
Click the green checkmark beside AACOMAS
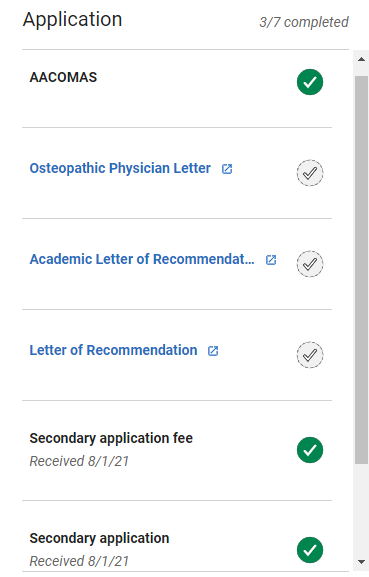tap(310, 82)
